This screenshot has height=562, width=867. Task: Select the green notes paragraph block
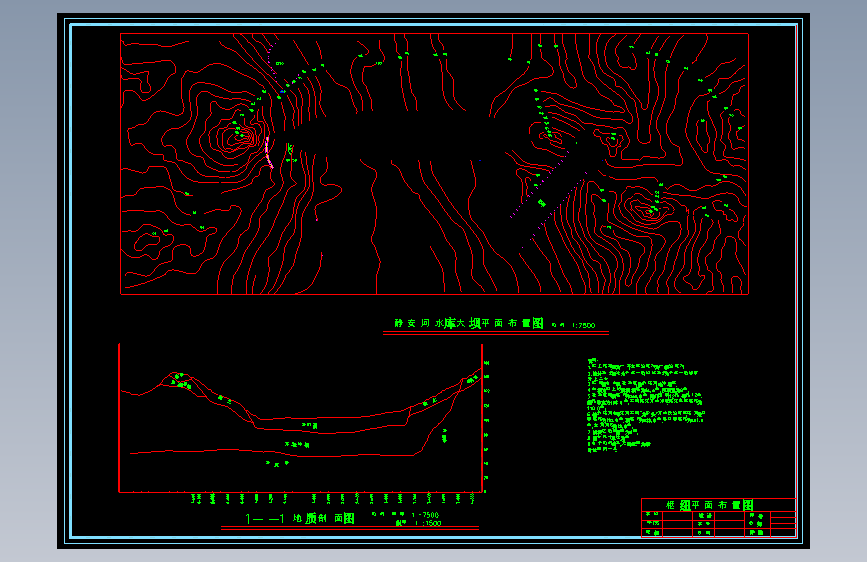646,405
